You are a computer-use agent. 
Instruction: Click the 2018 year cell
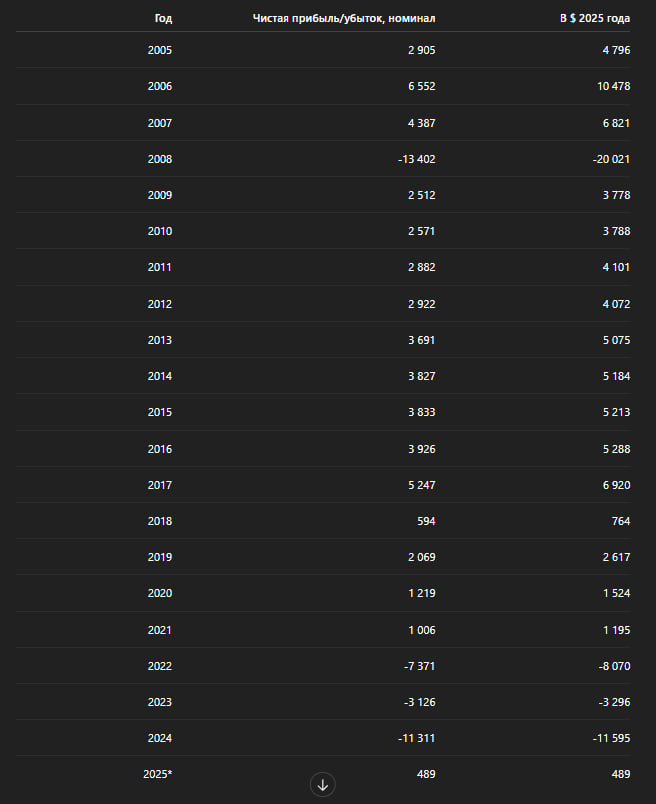point(159,521)
